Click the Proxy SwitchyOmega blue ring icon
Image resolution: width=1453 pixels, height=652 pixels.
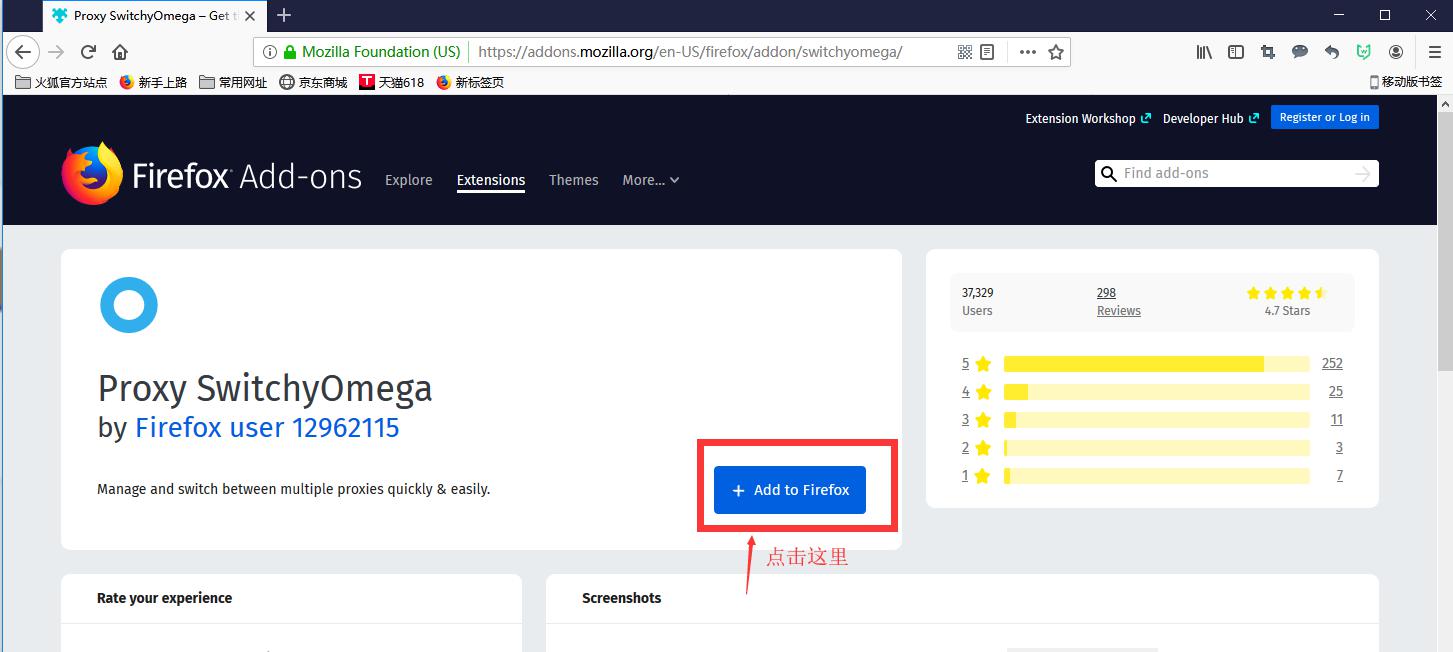coord(129,305)
